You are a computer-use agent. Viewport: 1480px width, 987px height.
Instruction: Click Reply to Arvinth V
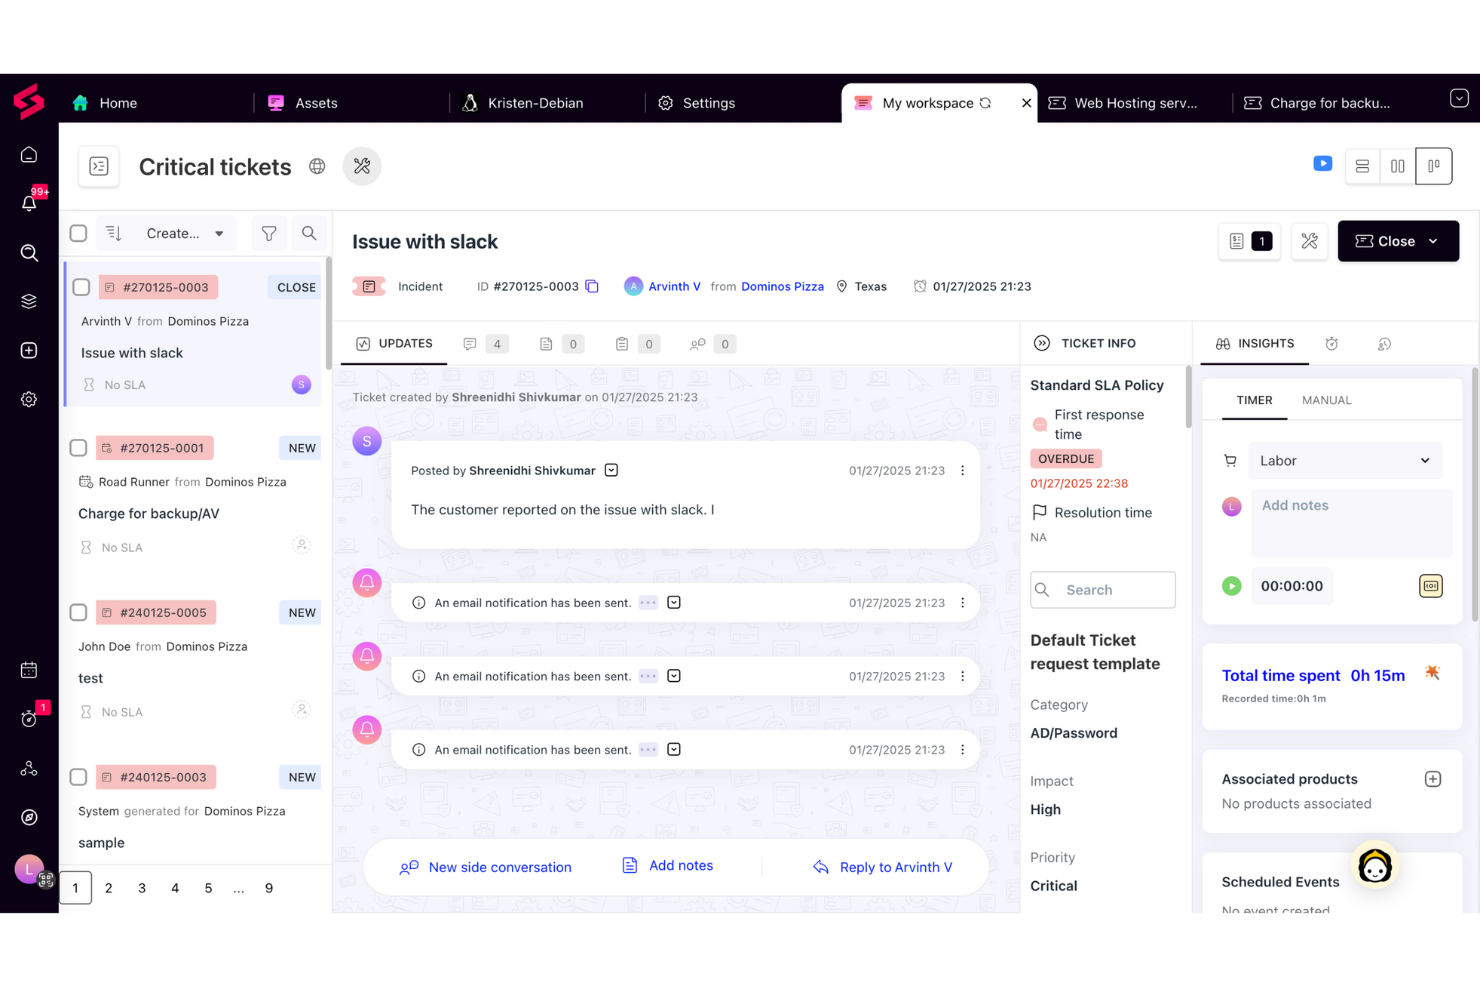click(882, 867)
